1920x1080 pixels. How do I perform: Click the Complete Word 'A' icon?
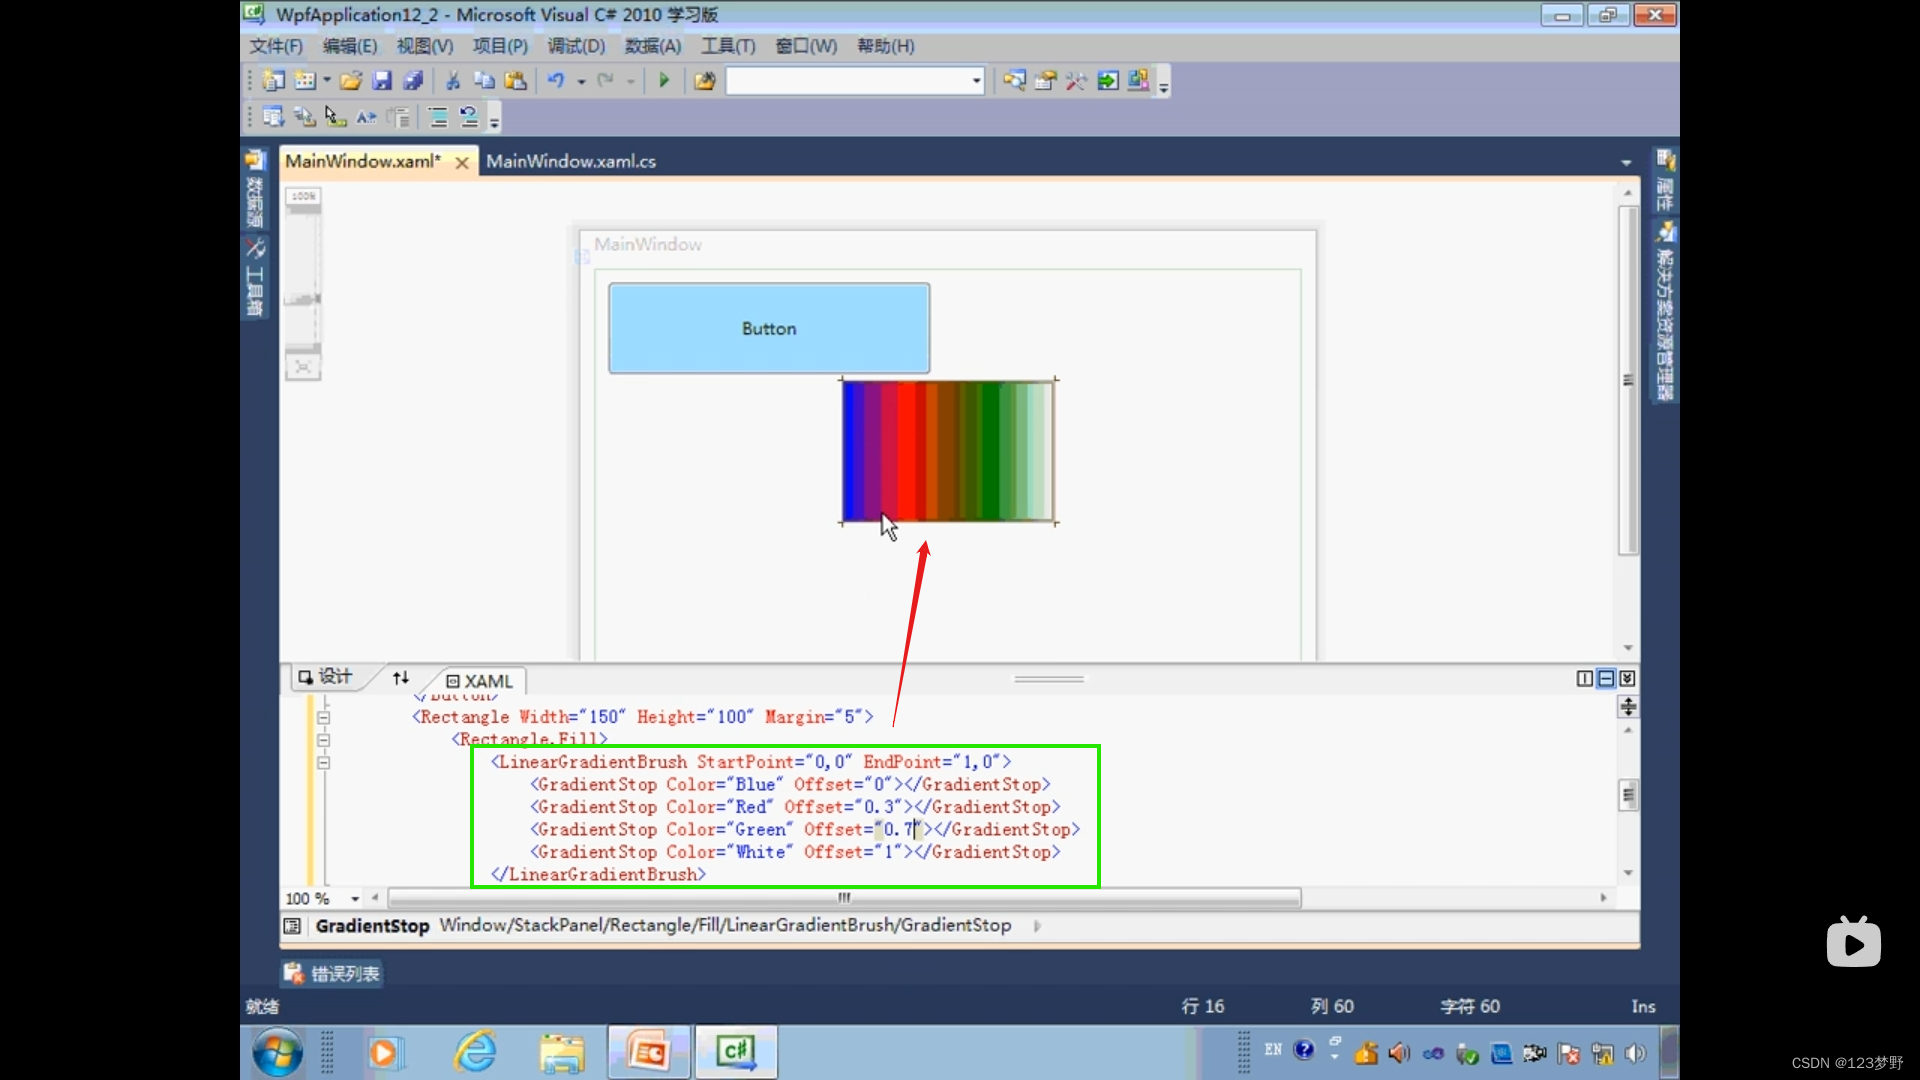366,117
